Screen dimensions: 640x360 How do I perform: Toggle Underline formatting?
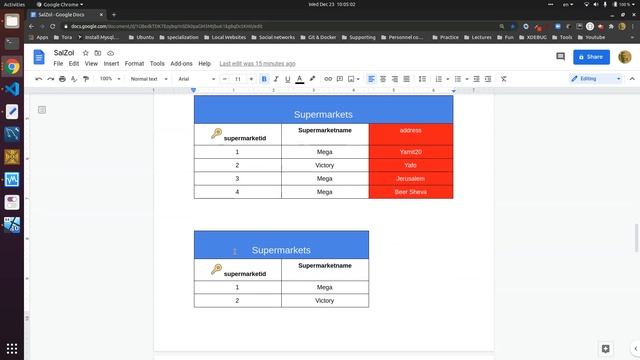point(288,79)
